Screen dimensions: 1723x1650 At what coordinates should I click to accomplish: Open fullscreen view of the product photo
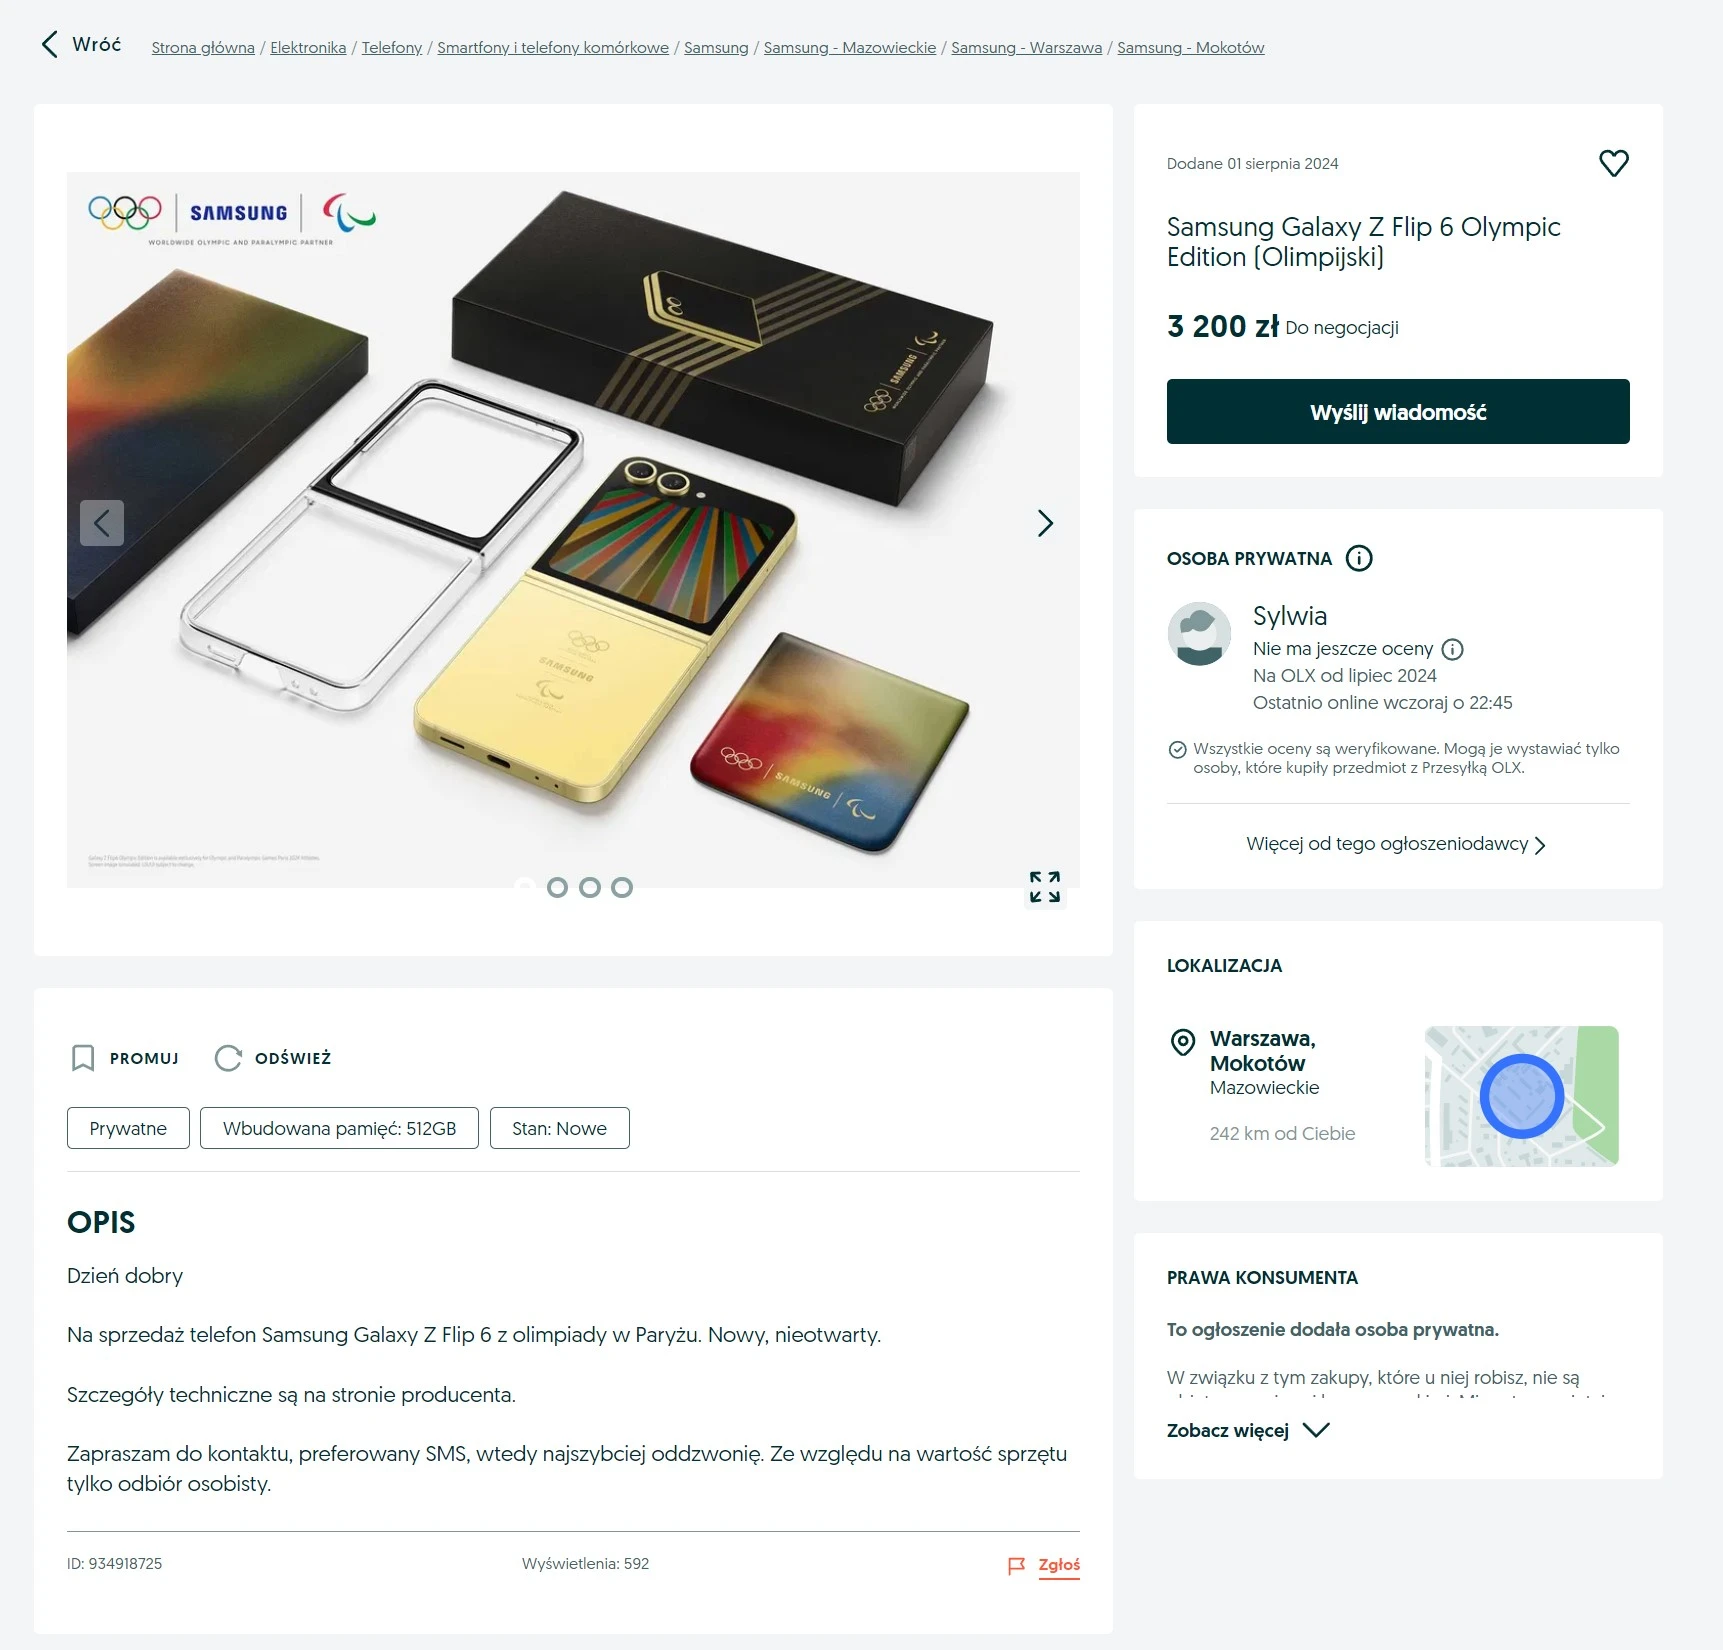pos(1045,887)
